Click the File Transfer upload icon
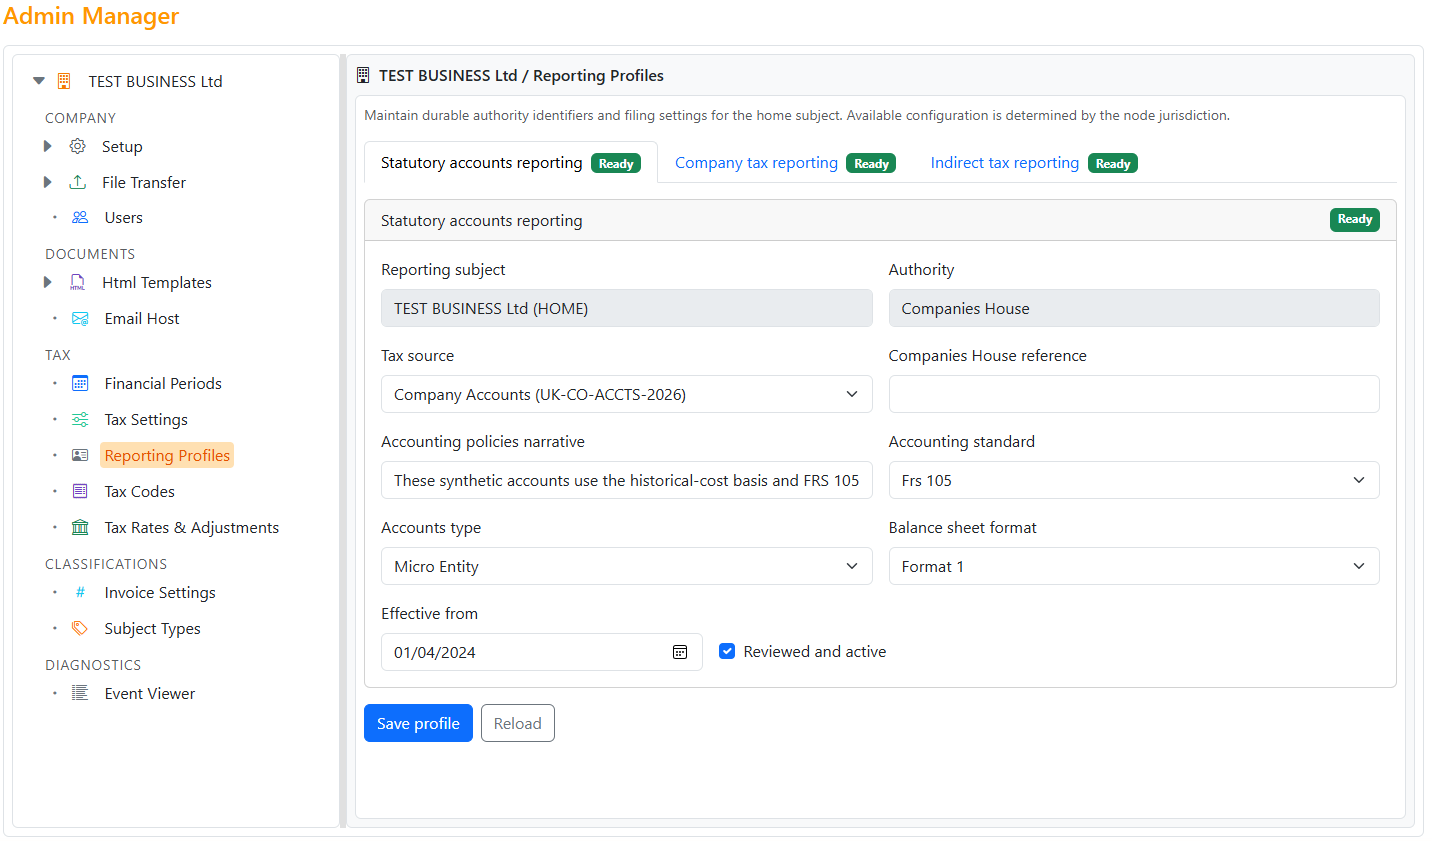 pyautogui.click(x=77, y=182)
